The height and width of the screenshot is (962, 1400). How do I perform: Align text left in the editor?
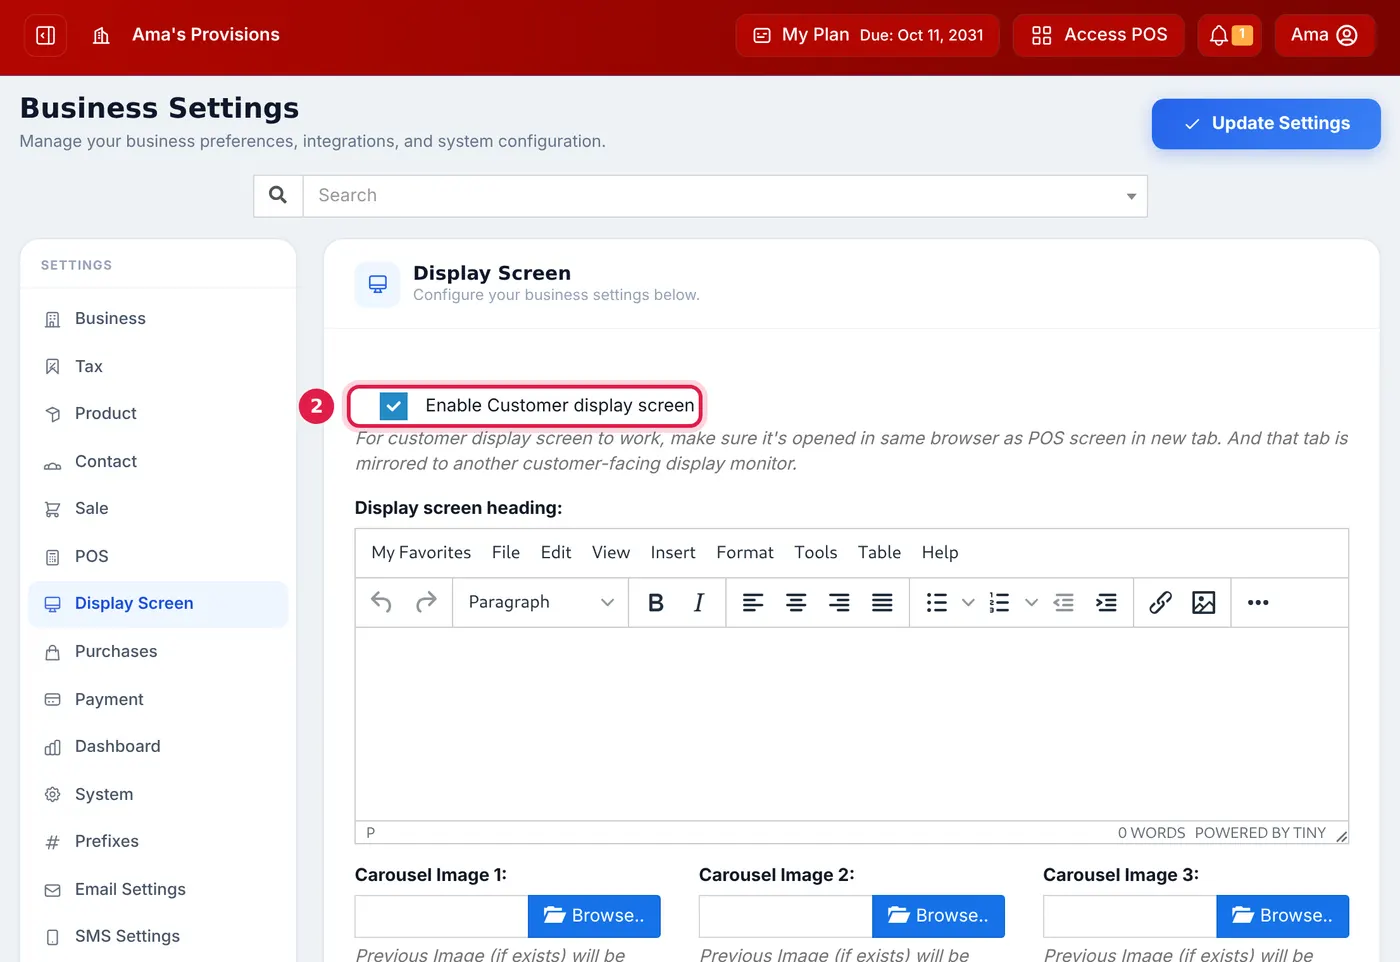[753, 602]
